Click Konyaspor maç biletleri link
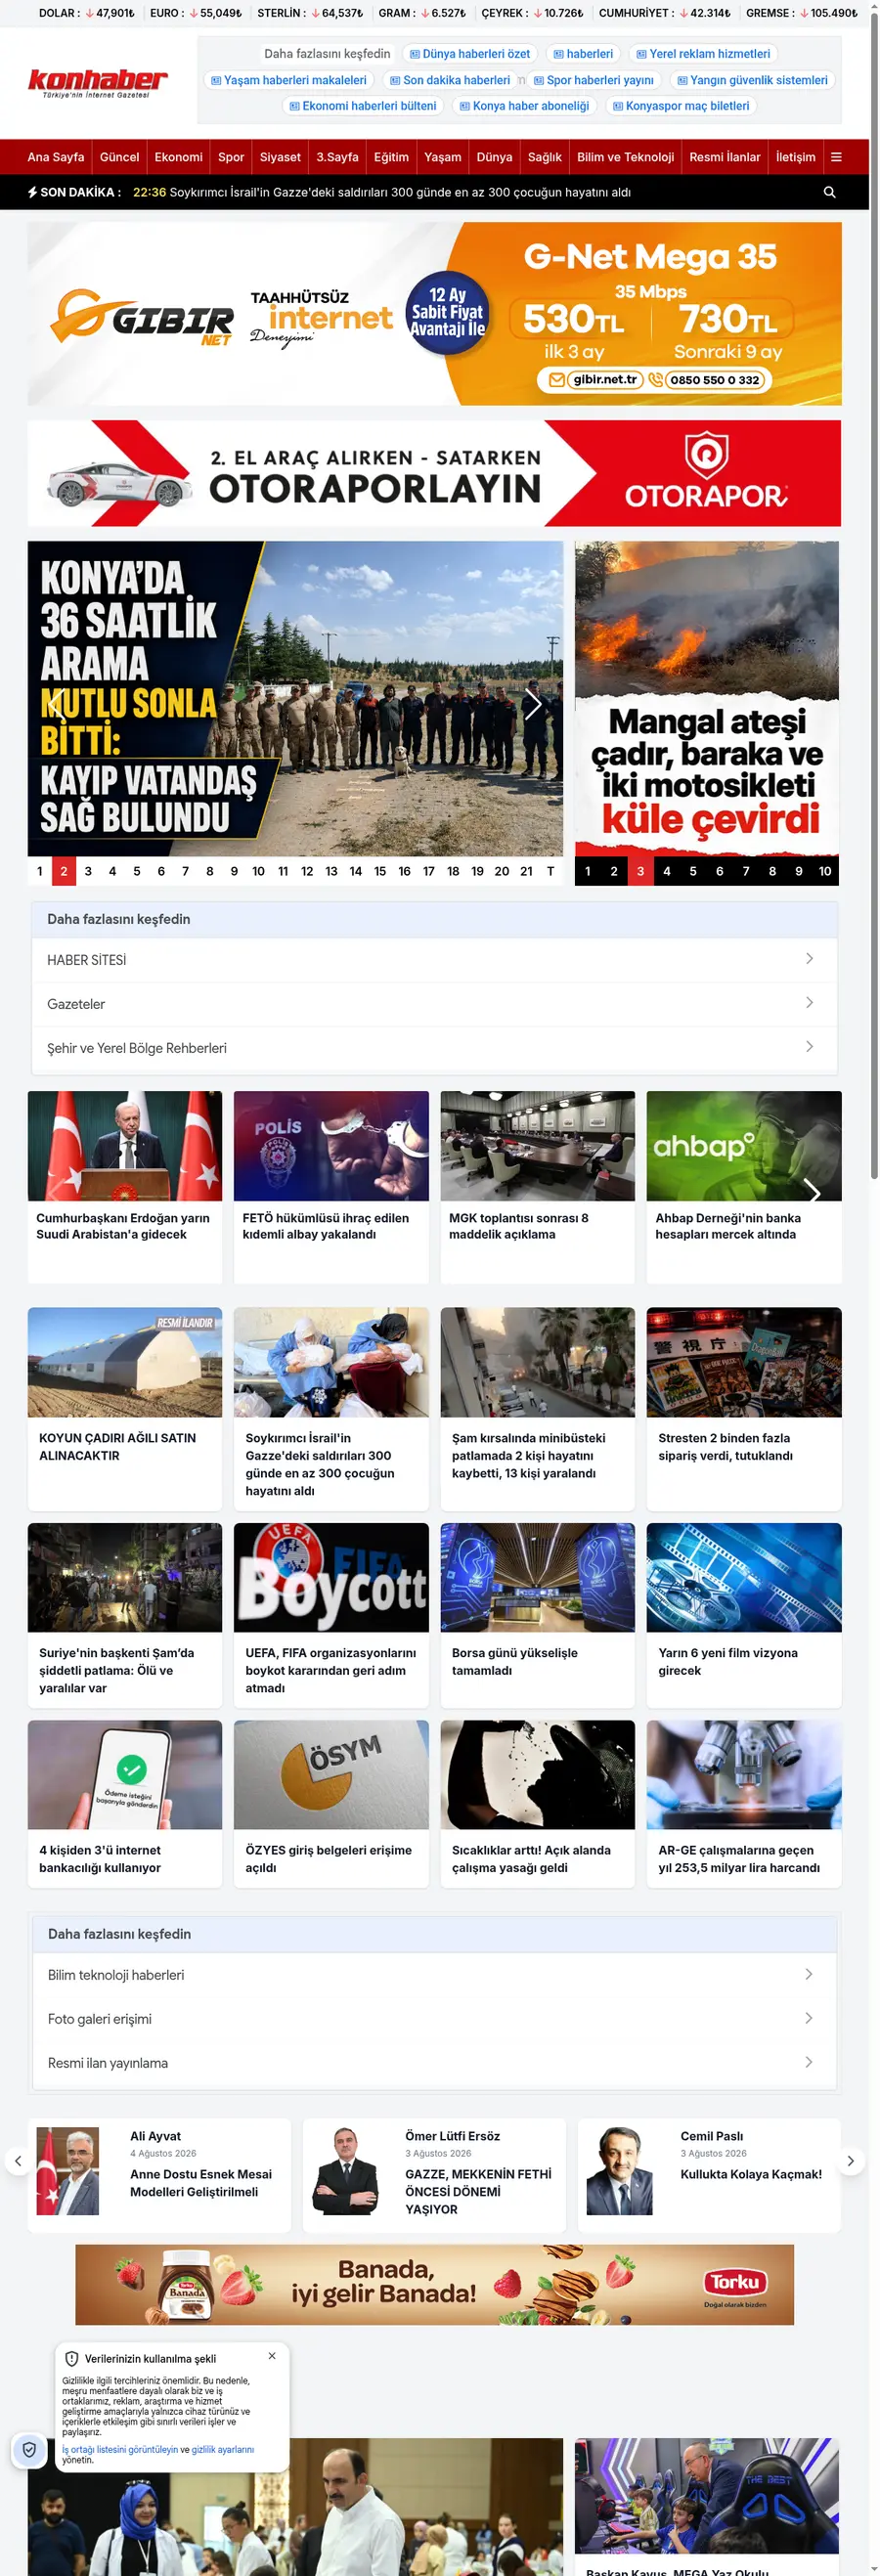Viewport: 880px width, 2576px height. [680, 106]
